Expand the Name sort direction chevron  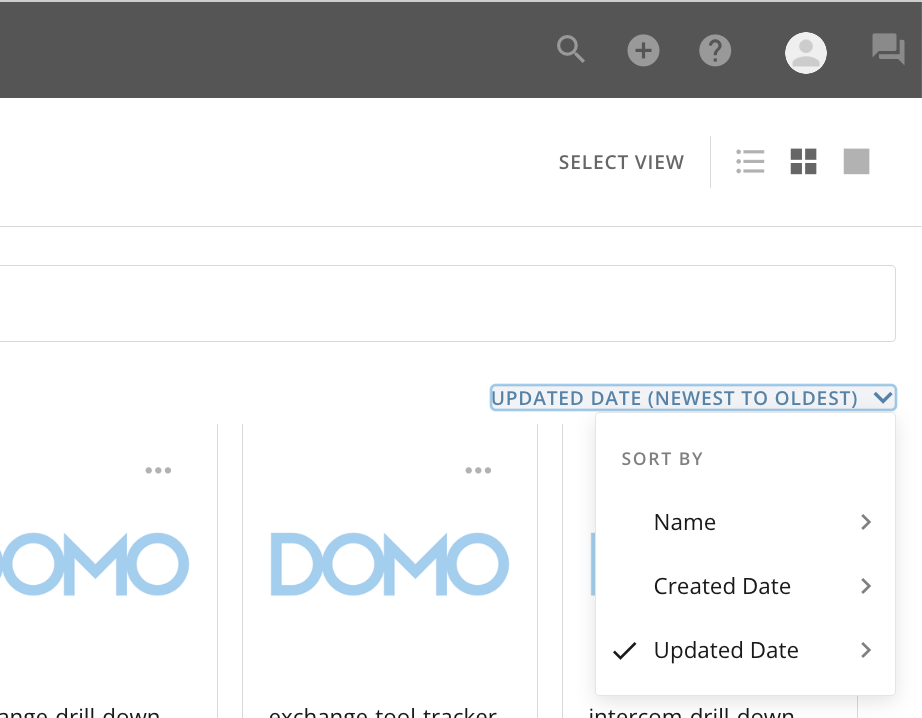pyautogui.click(x=864, y=522)
